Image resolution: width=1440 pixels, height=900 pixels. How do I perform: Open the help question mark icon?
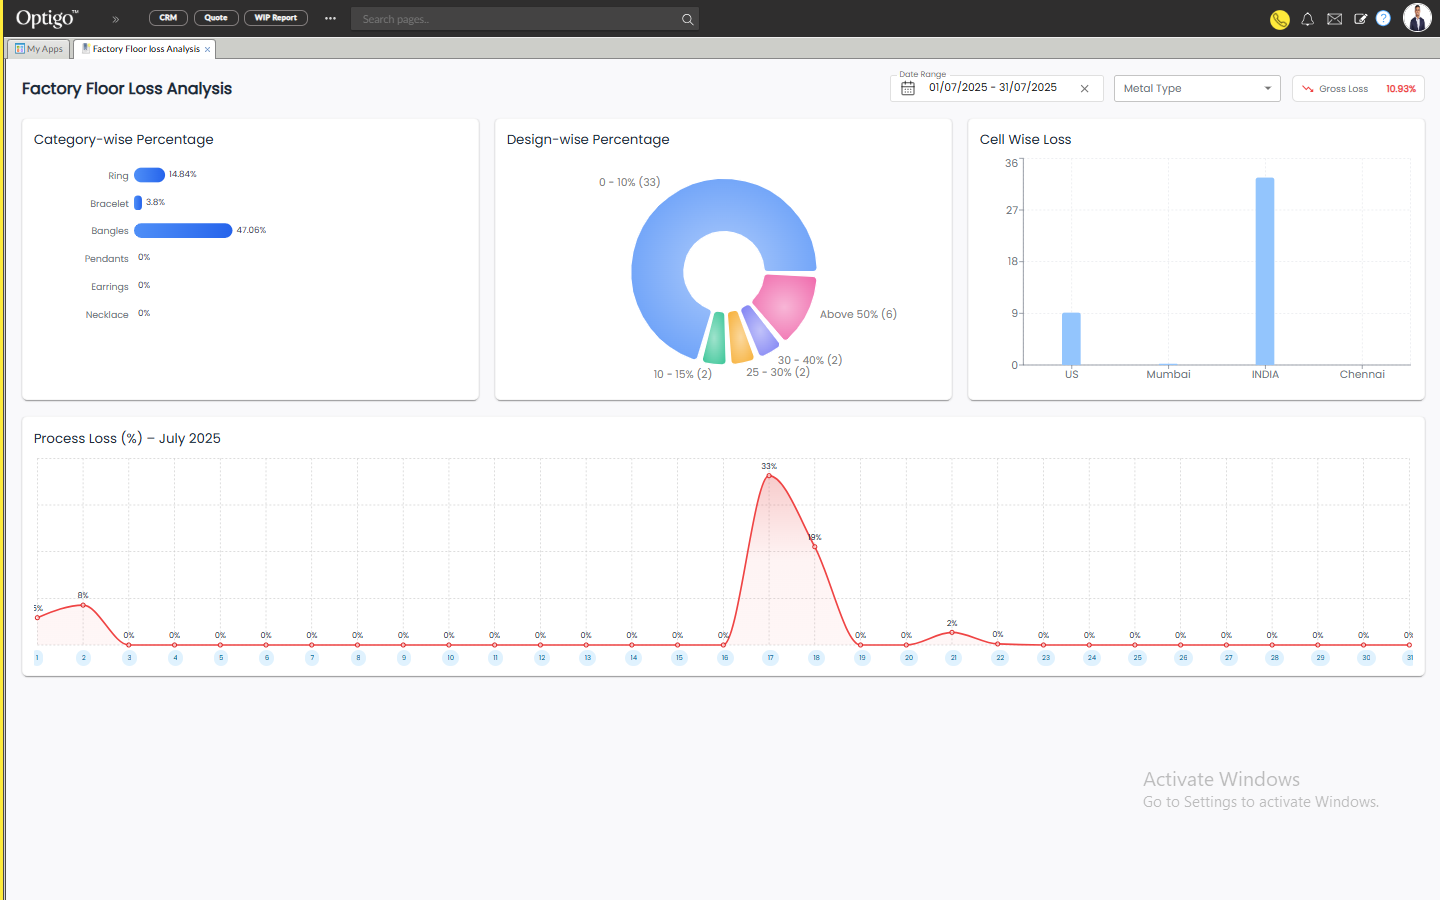[x=1383, y=18]
